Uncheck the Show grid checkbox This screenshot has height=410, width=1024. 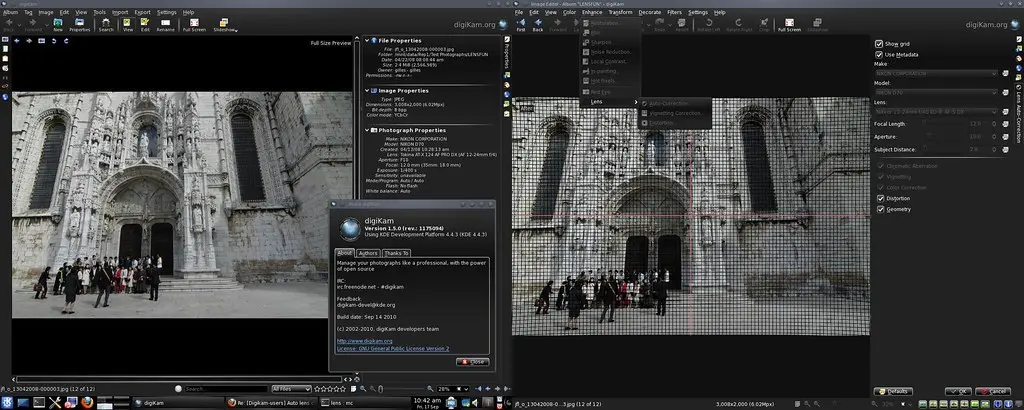878,44
